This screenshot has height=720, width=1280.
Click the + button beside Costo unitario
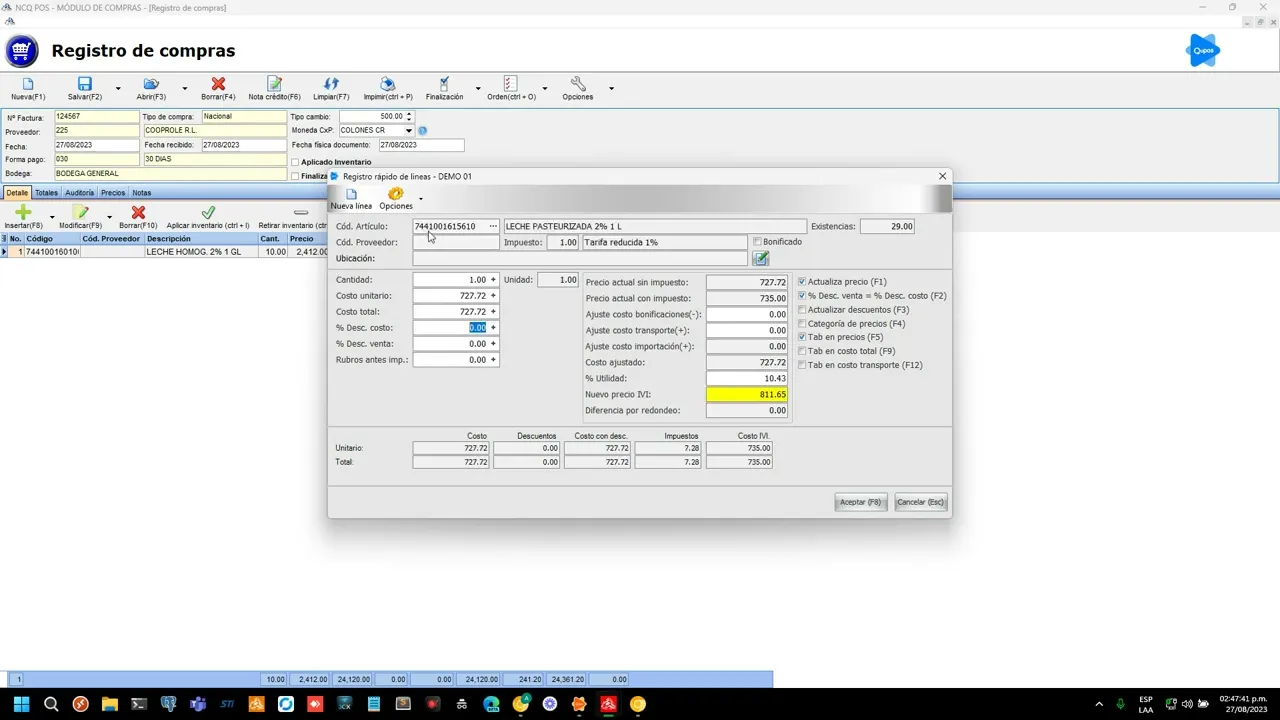pyautogui.click(x=493, y=296)
